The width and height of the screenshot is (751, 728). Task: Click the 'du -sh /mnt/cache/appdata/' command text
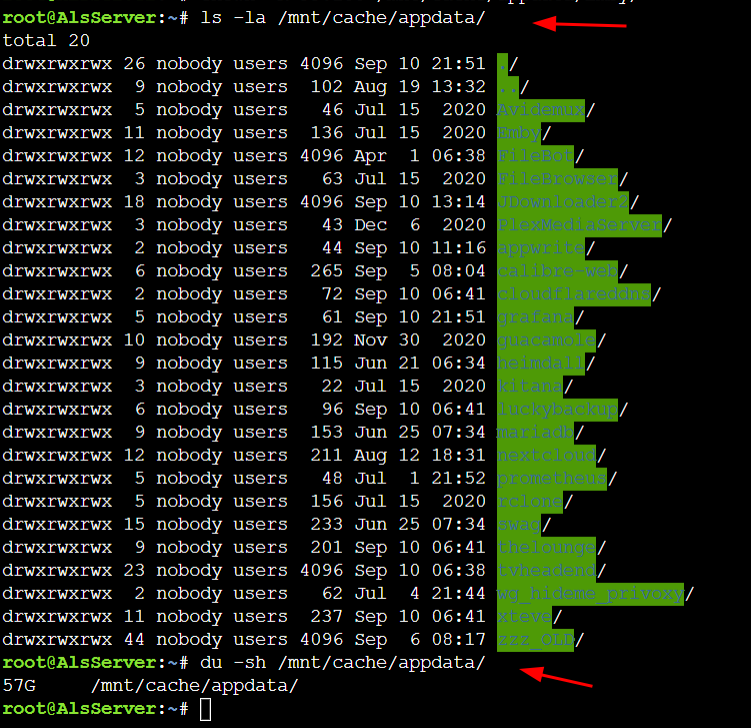[x=343, y=663]
